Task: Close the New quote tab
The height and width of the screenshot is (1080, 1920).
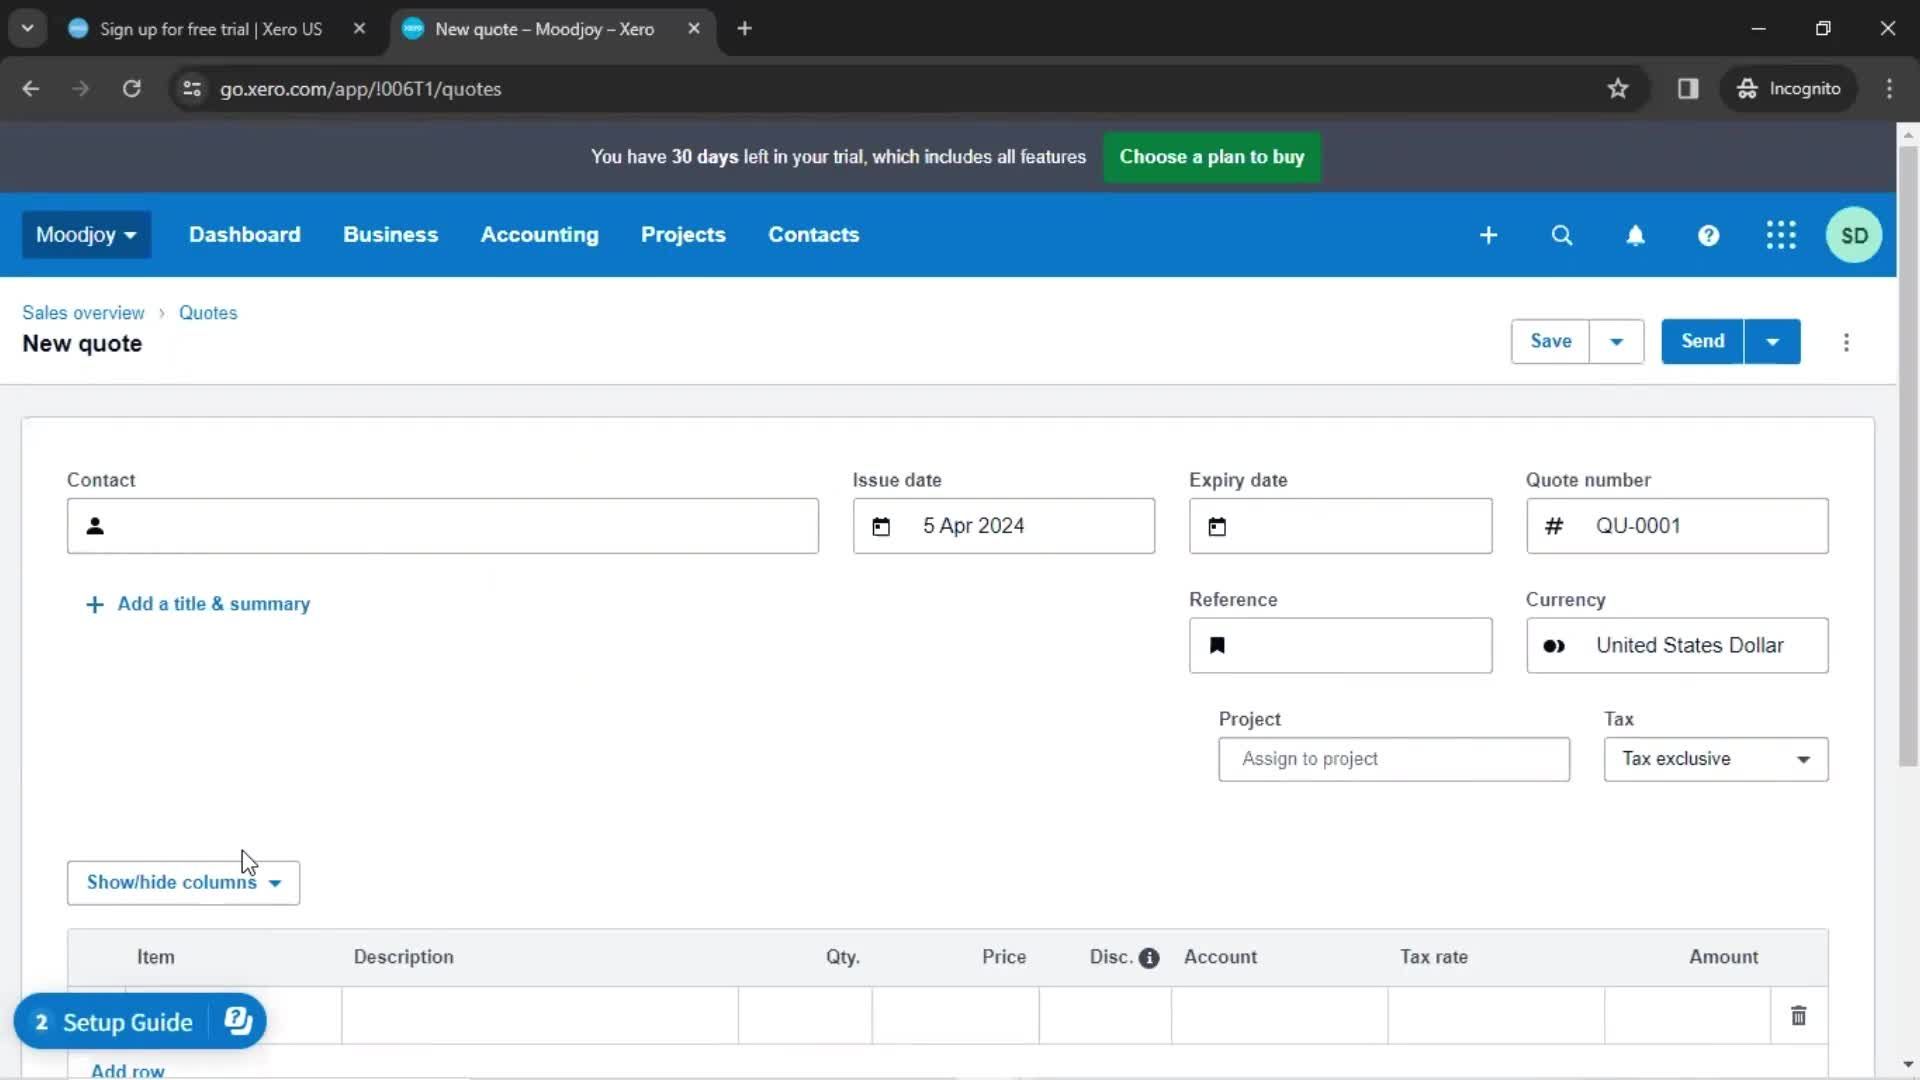Action: point(694,29)
